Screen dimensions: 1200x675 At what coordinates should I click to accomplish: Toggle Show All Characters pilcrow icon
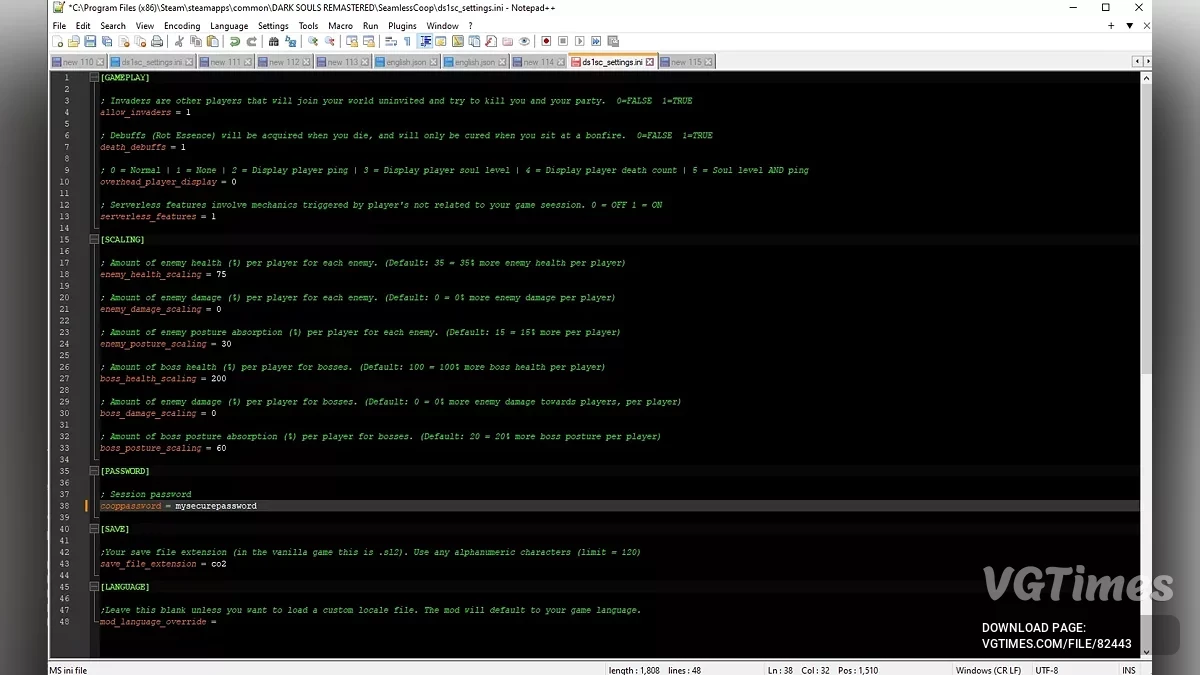tap(407, 41)
